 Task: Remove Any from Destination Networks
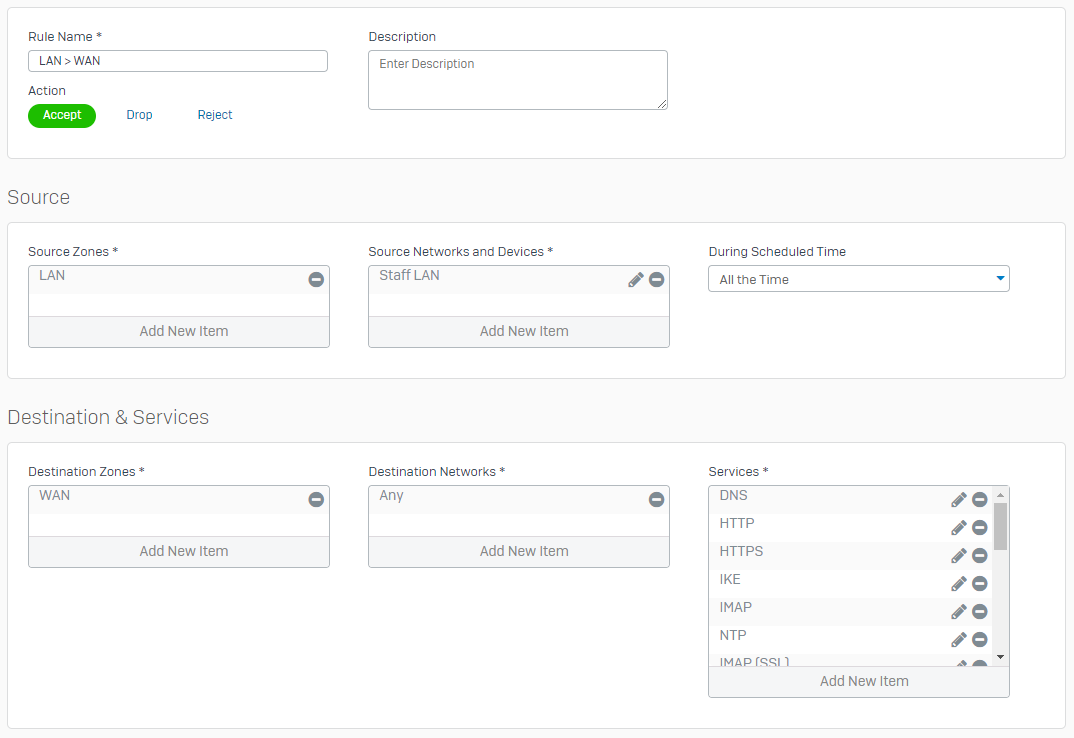(656, 500)
